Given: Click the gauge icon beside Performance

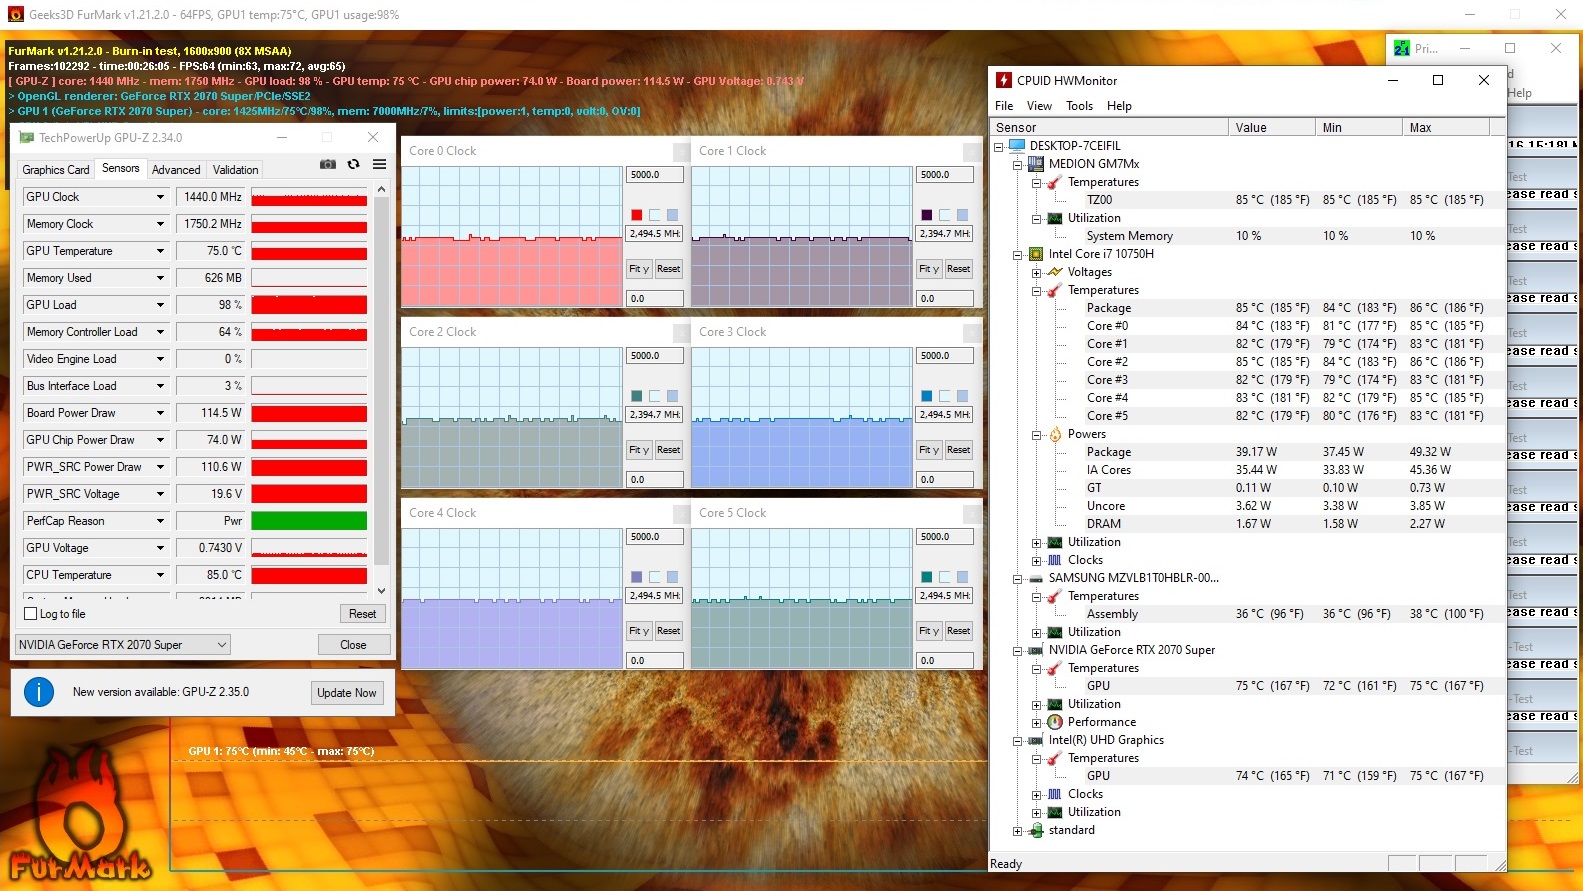Looking at the screenshot, I should [1055, 722].
